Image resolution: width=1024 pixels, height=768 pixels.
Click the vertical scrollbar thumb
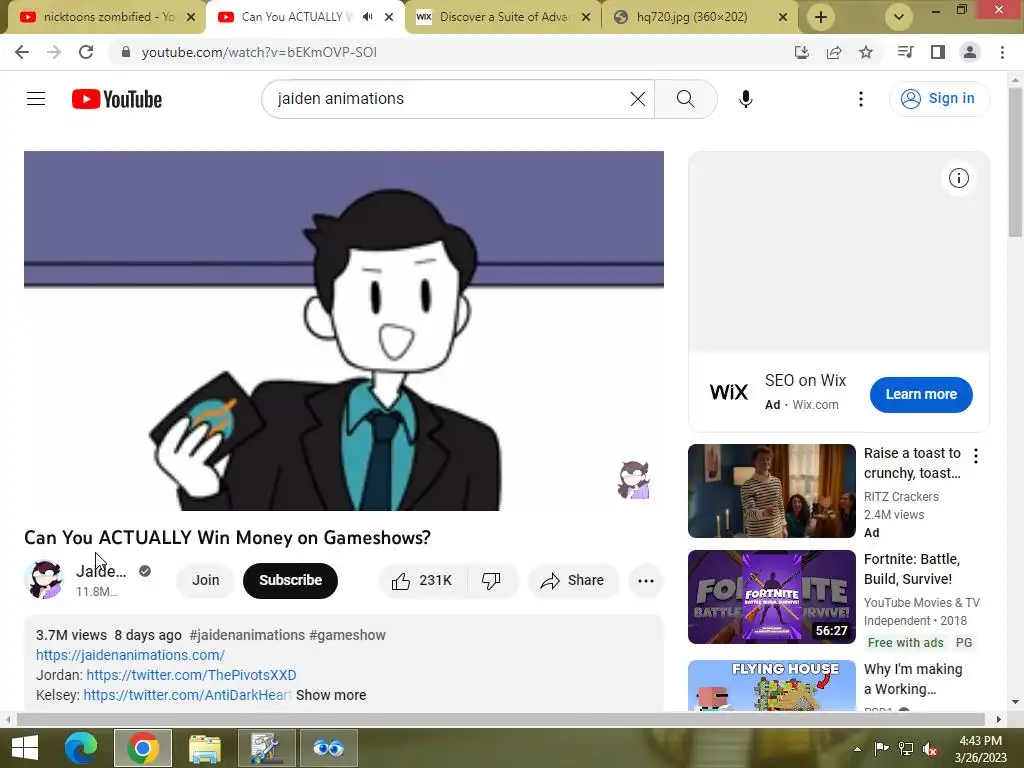point(1015,162)
